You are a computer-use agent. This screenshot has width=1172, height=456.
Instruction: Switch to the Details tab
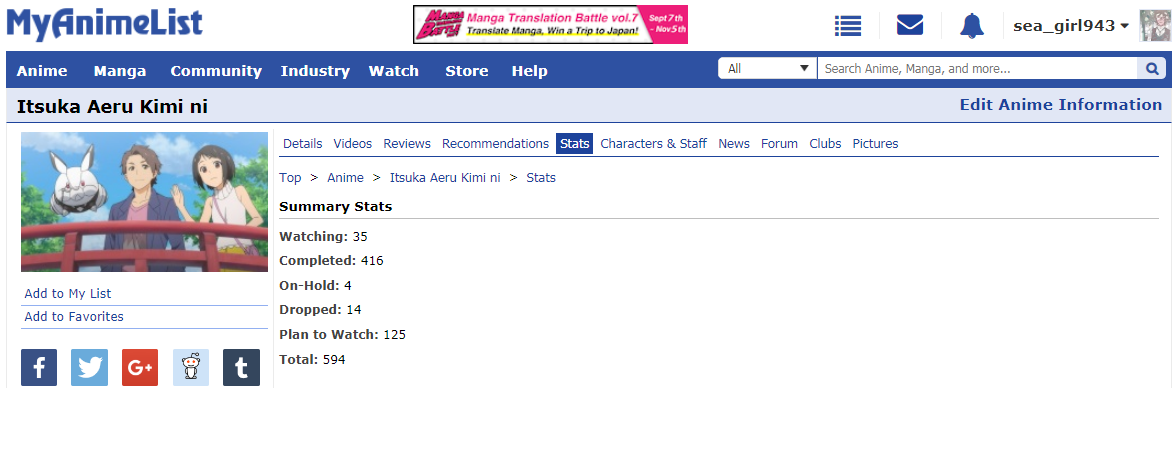(303, 144)
